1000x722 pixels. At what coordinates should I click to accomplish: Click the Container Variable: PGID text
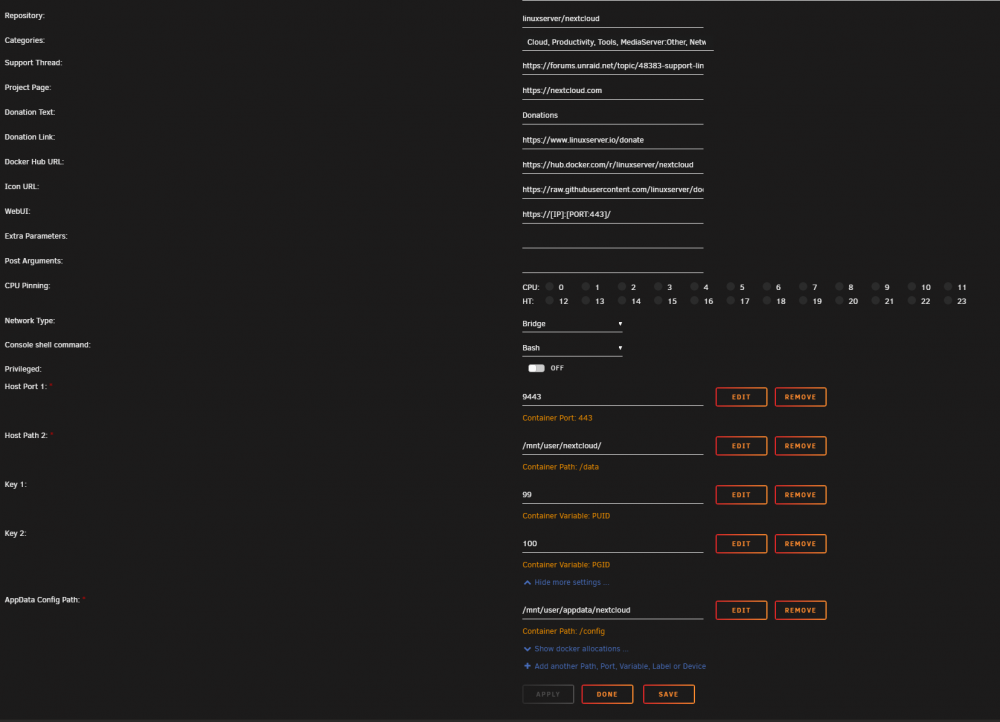click(566, 565)
